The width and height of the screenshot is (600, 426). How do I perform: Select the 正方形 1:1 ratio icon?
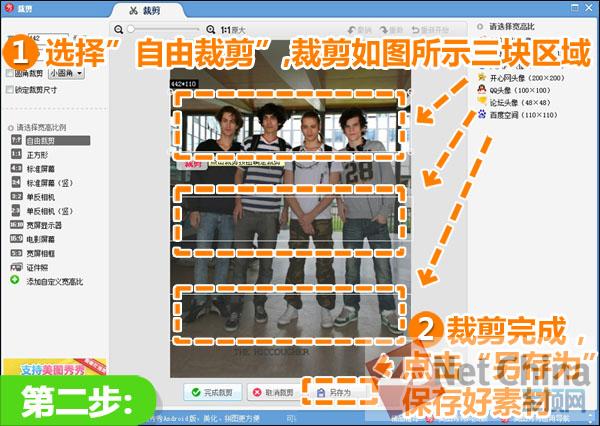point(16,154)
